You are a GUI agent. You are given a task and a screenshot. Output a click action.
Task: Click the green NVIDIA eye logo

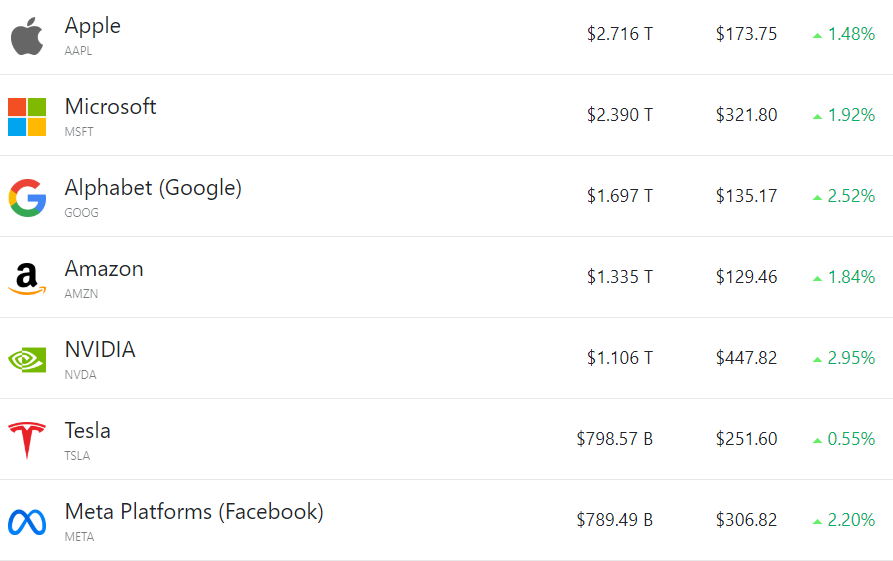click(x=27, y=359)
